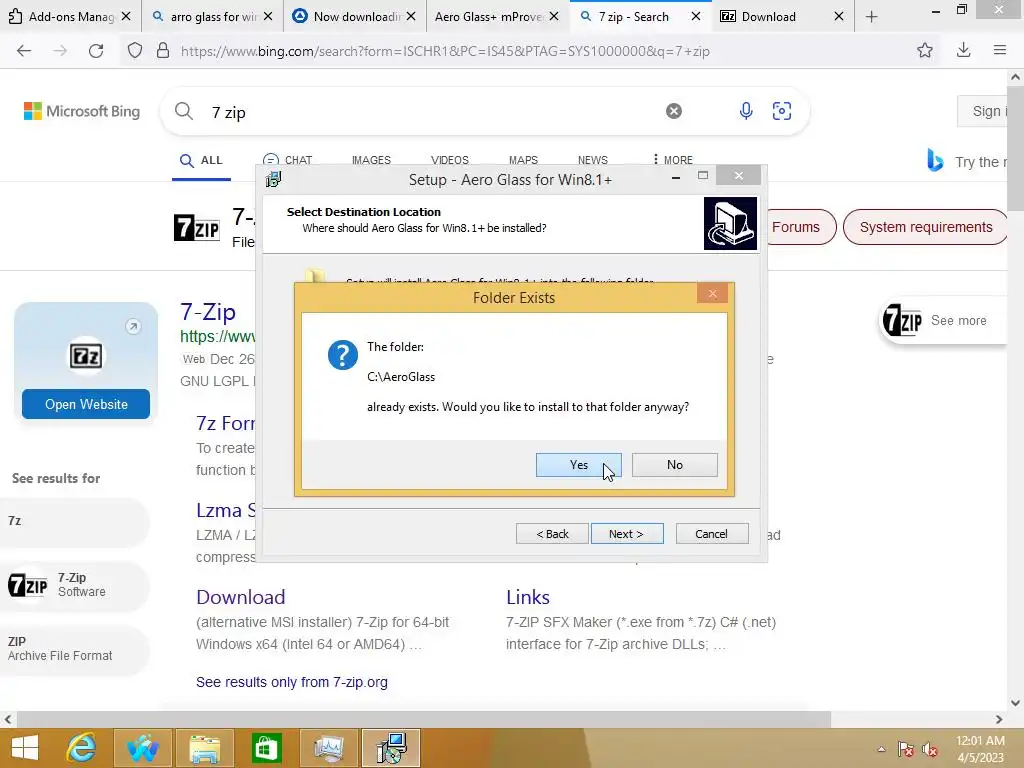Open IMAGES results tab
The height and width of the screenshot is (768, 1024).
(x=371, y=160)
